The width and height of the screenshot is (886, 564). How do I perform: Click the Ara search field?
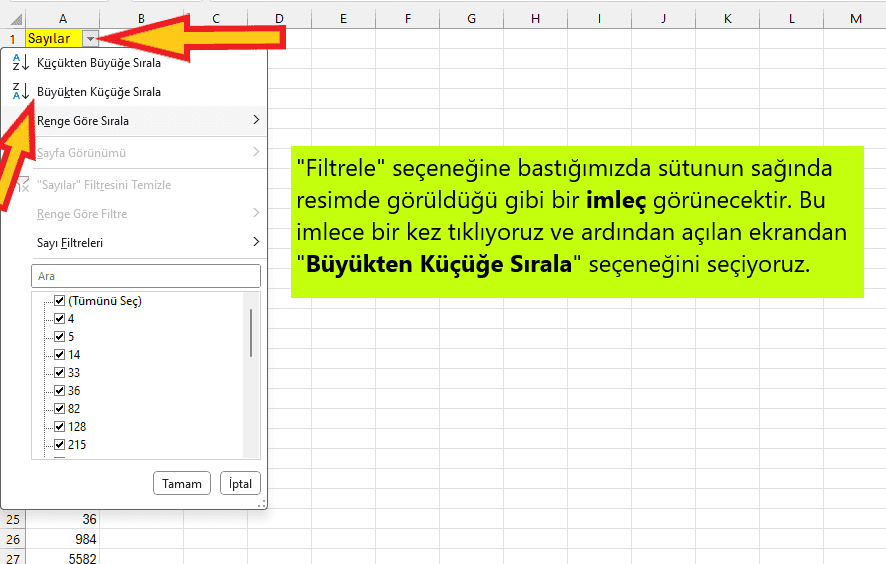pyautogui.click(x=146, y=276)
